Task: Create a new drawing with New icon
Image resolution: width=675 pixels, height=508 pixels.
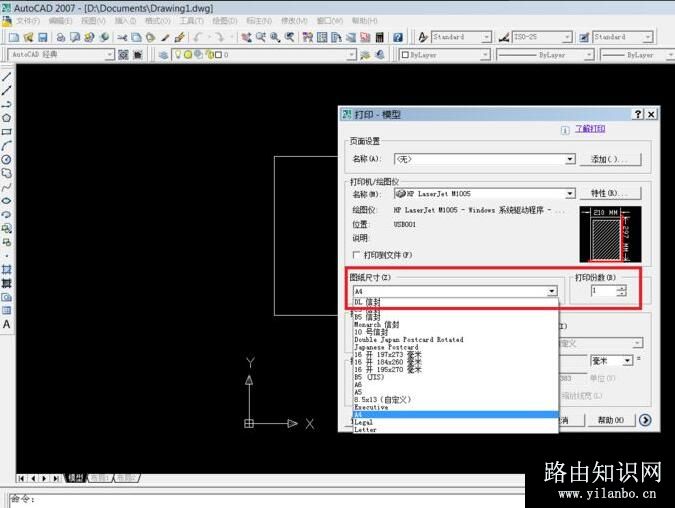Action: [x=14, y=37]
